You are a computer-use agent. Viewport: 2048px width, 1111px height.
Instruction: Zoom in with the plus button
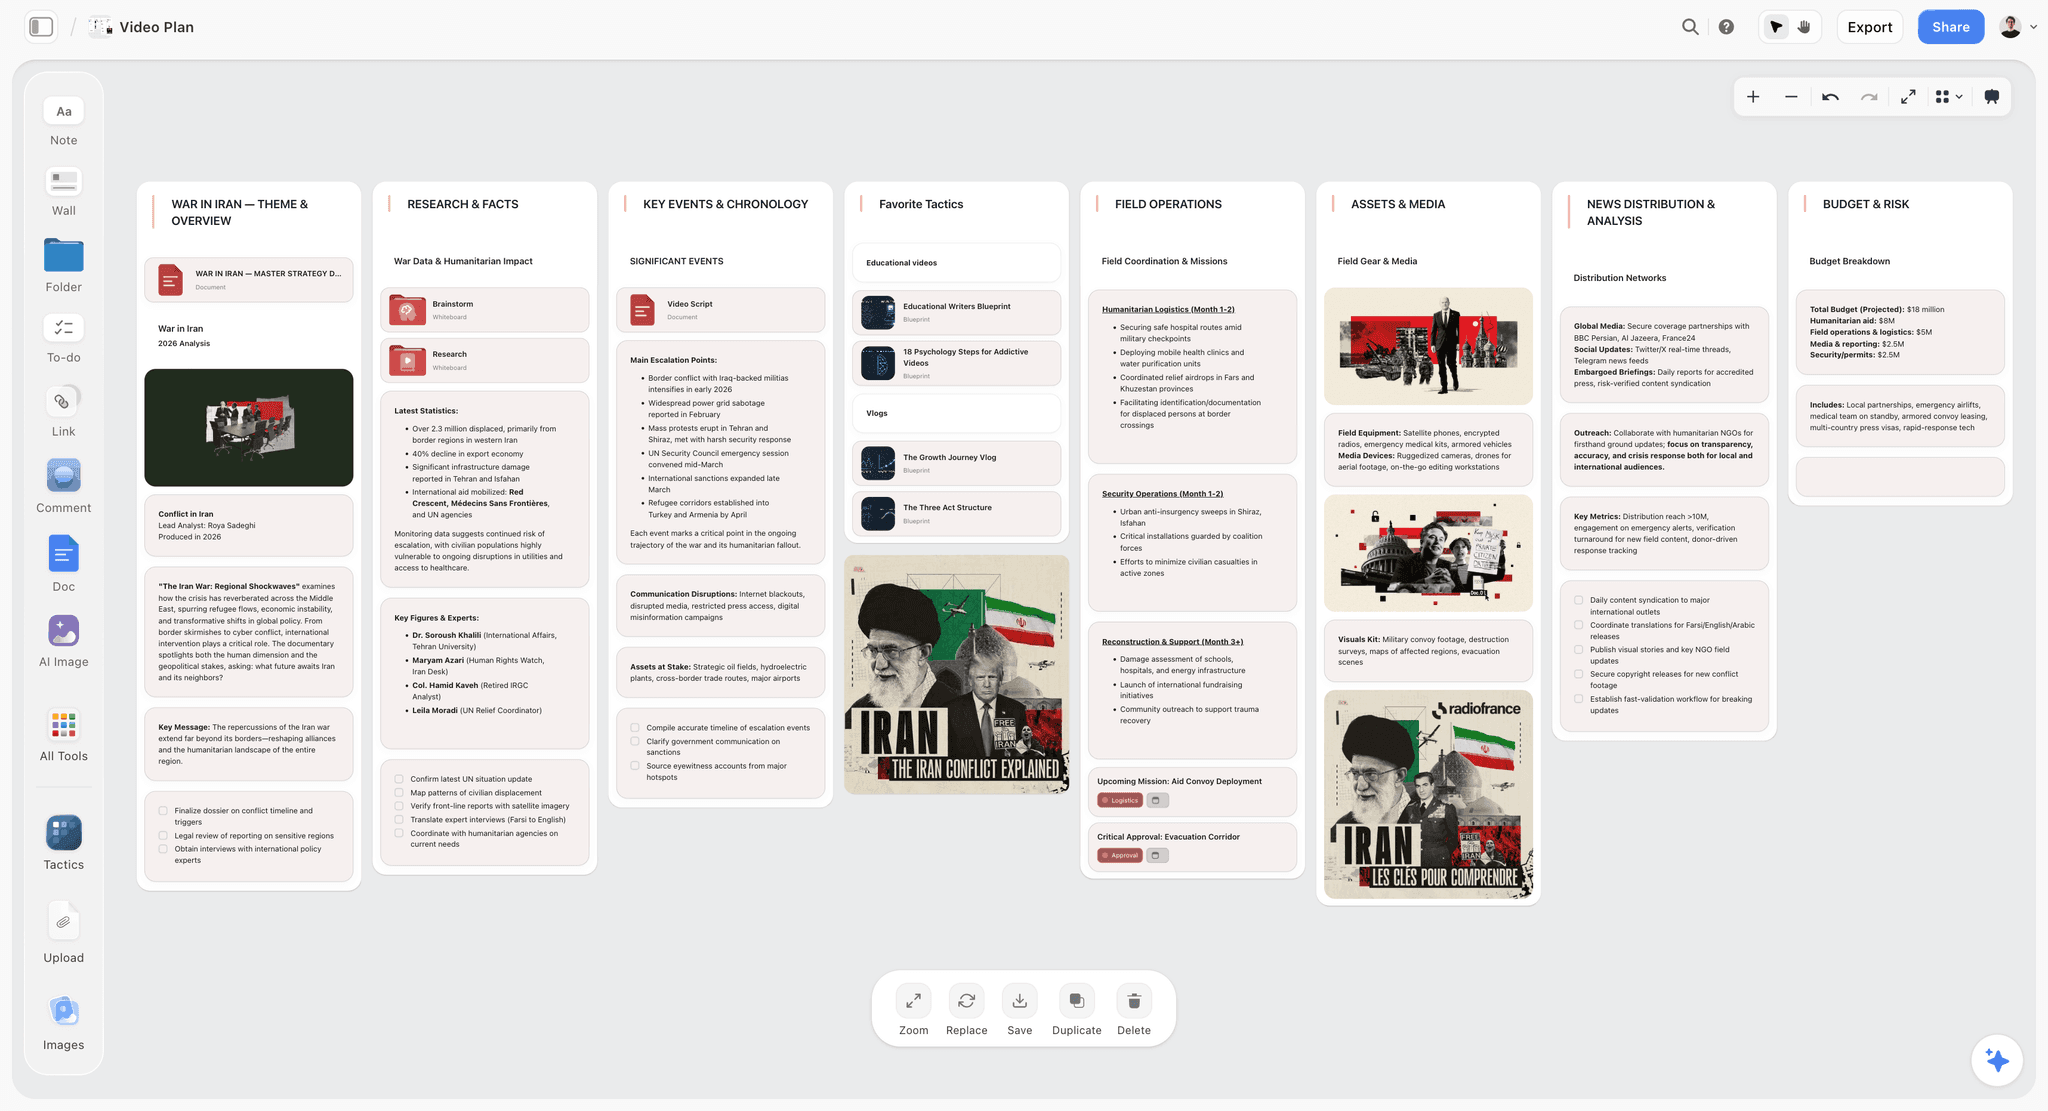click(x=1753, y=97)
